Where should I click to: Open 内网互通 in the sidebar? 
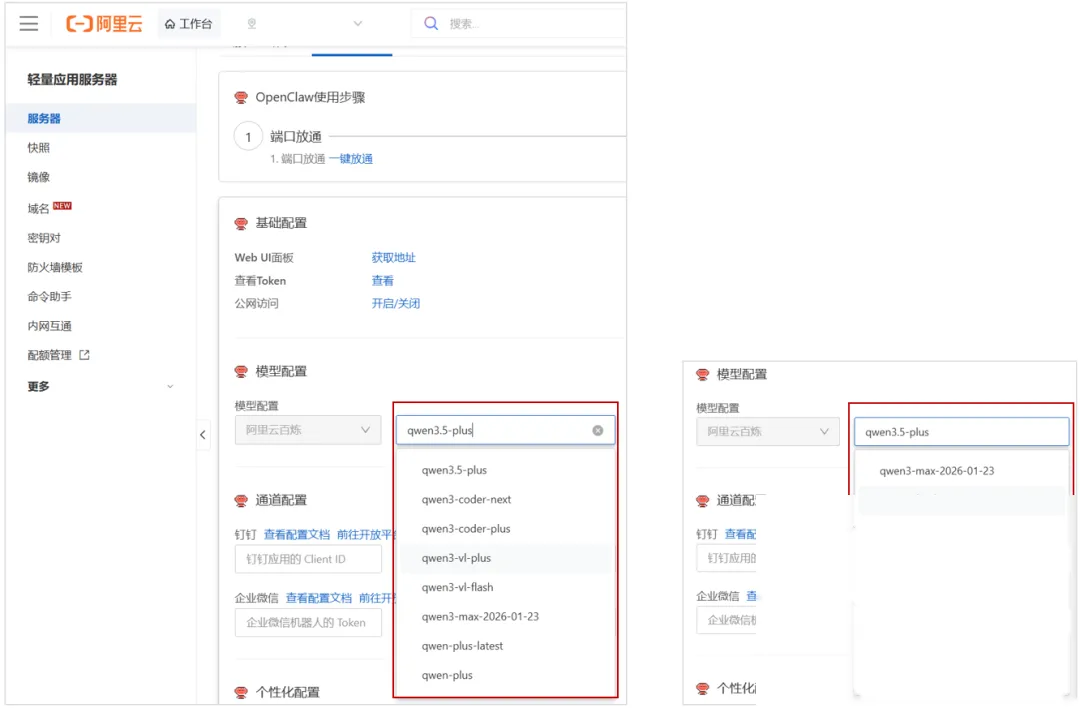[x=50, y=326]
